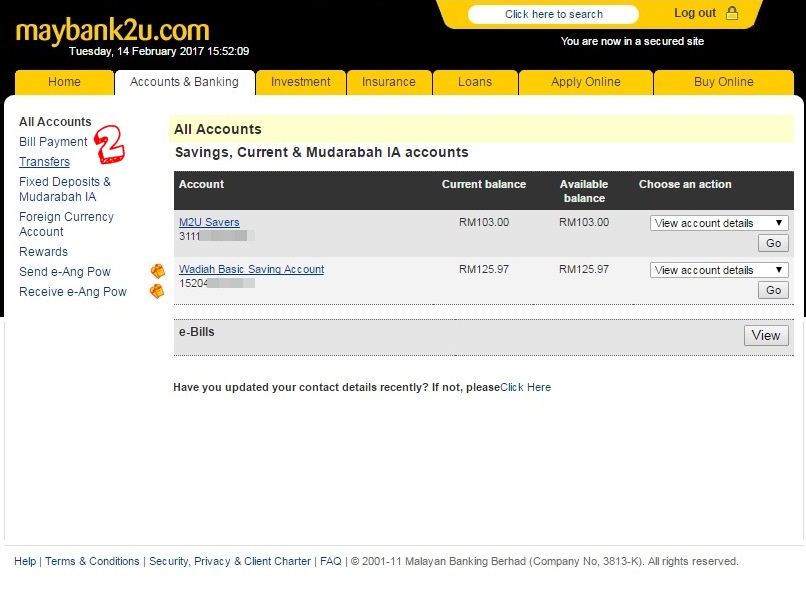This screenshot has height=613, width=806.
Task: Select Send e-Ang Pow link
Action: coord(65,272)
